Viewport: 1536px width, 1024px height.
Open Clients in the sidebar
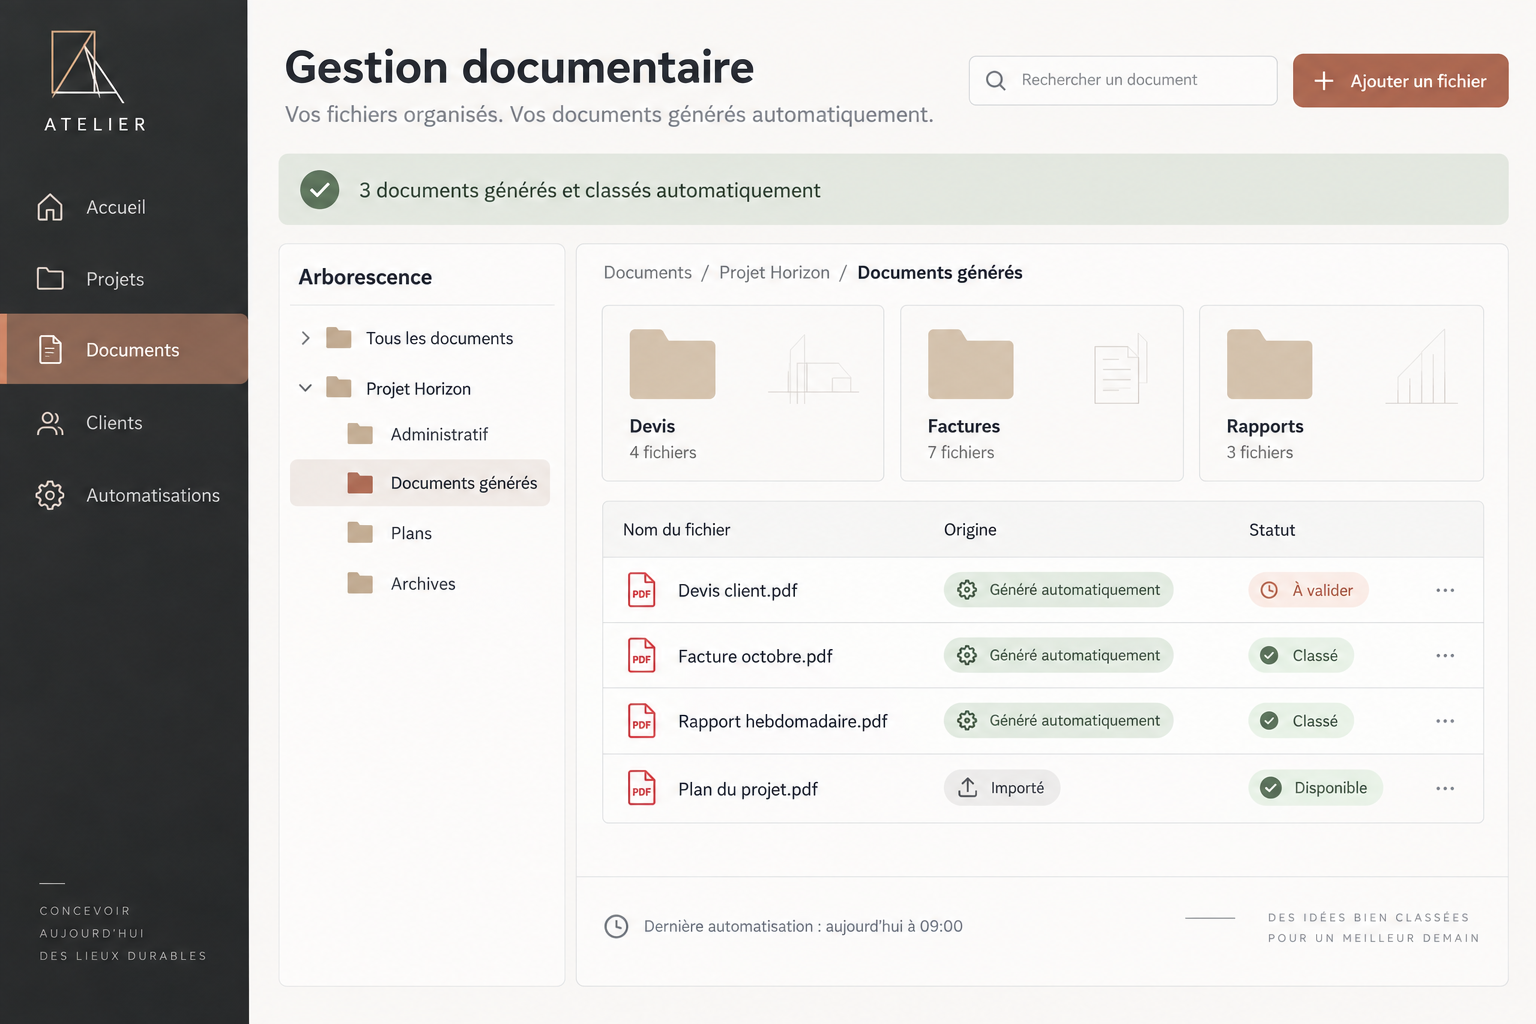124,423
